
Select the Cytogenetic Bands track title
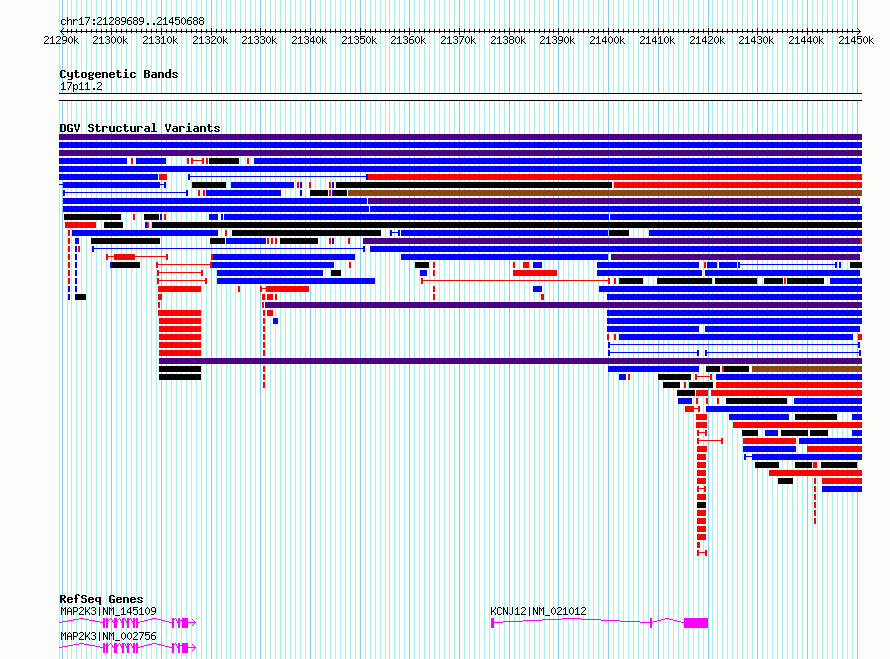click(119, 74)
